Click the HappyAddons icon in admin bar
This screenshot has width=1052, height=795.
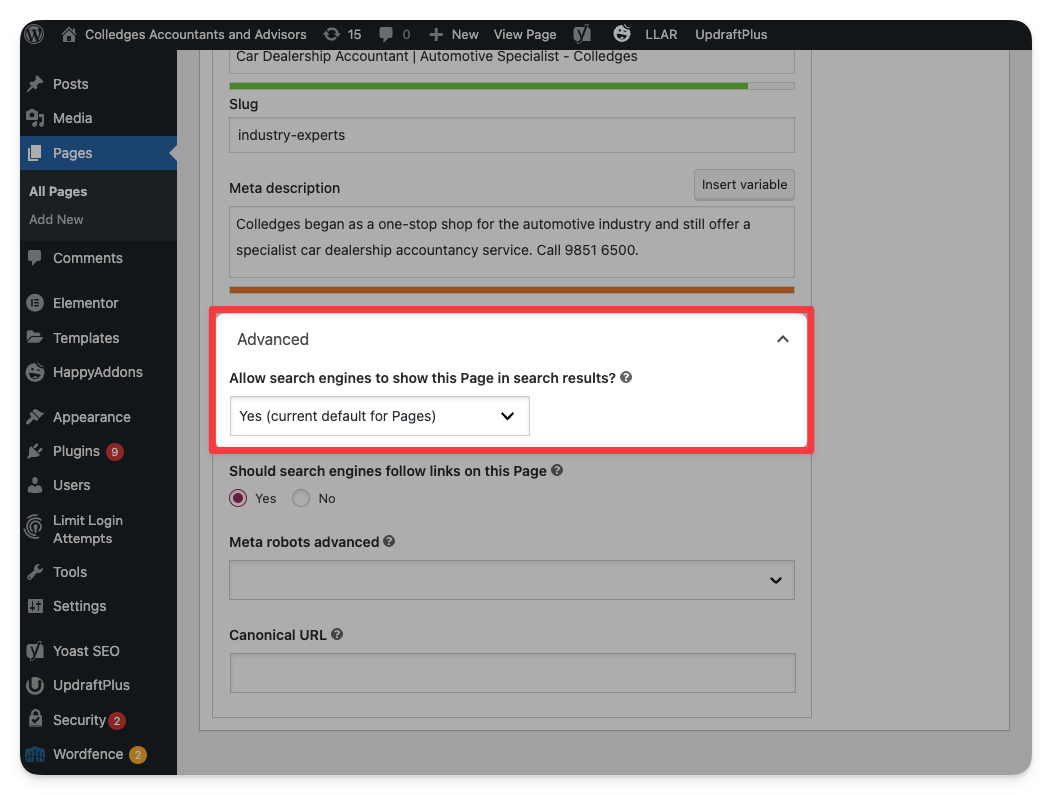[622, 34]
